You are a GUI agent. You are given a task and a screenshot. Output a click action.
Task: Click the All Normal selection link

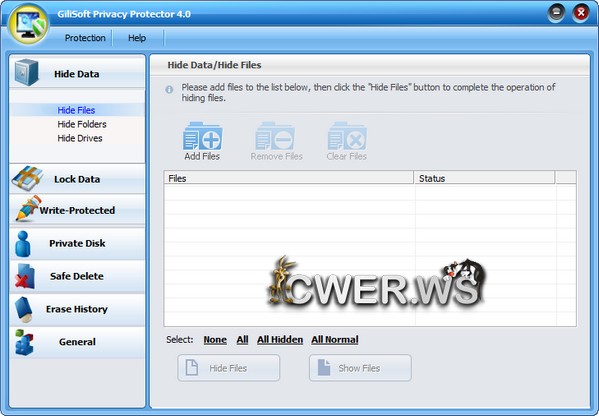(335, 340)
